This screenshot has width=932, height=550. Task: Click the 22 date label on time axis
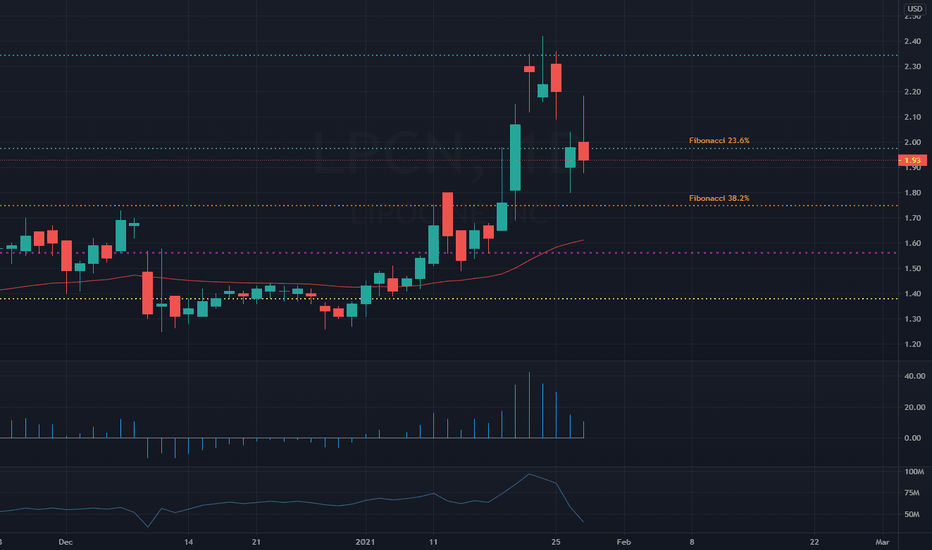[814, 542]
